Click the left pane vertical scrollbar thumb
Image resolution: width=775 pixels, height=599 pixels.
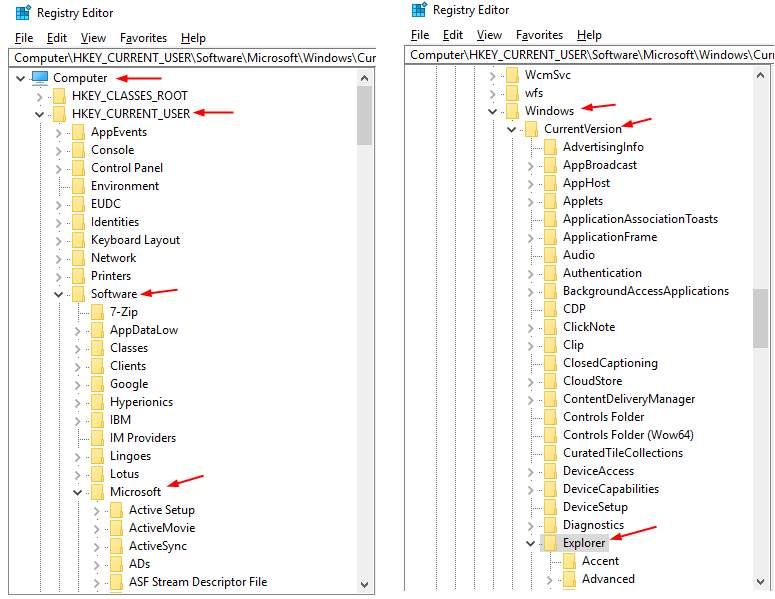coord(364,115)
